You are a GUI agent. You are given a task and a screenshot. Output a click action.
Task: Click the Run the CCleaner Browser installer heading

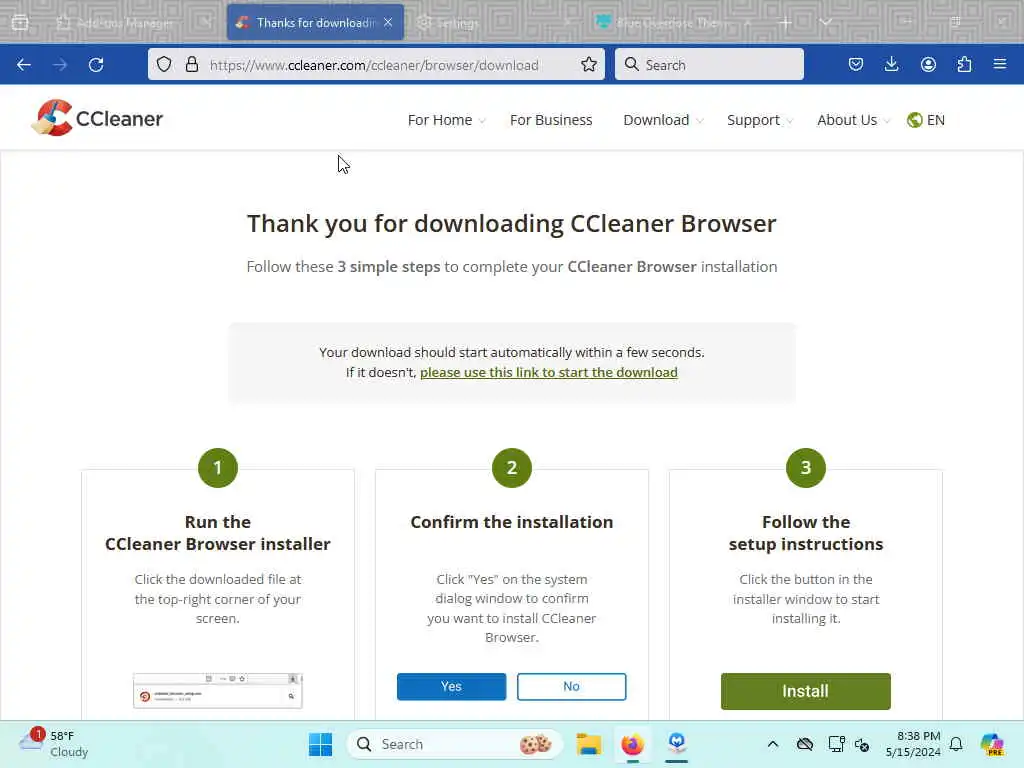click(217, 533)
